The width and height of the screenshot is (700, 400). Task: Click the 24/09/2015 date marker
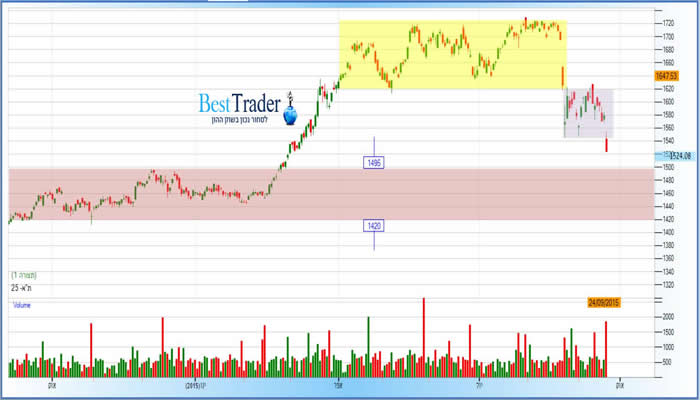605,301
